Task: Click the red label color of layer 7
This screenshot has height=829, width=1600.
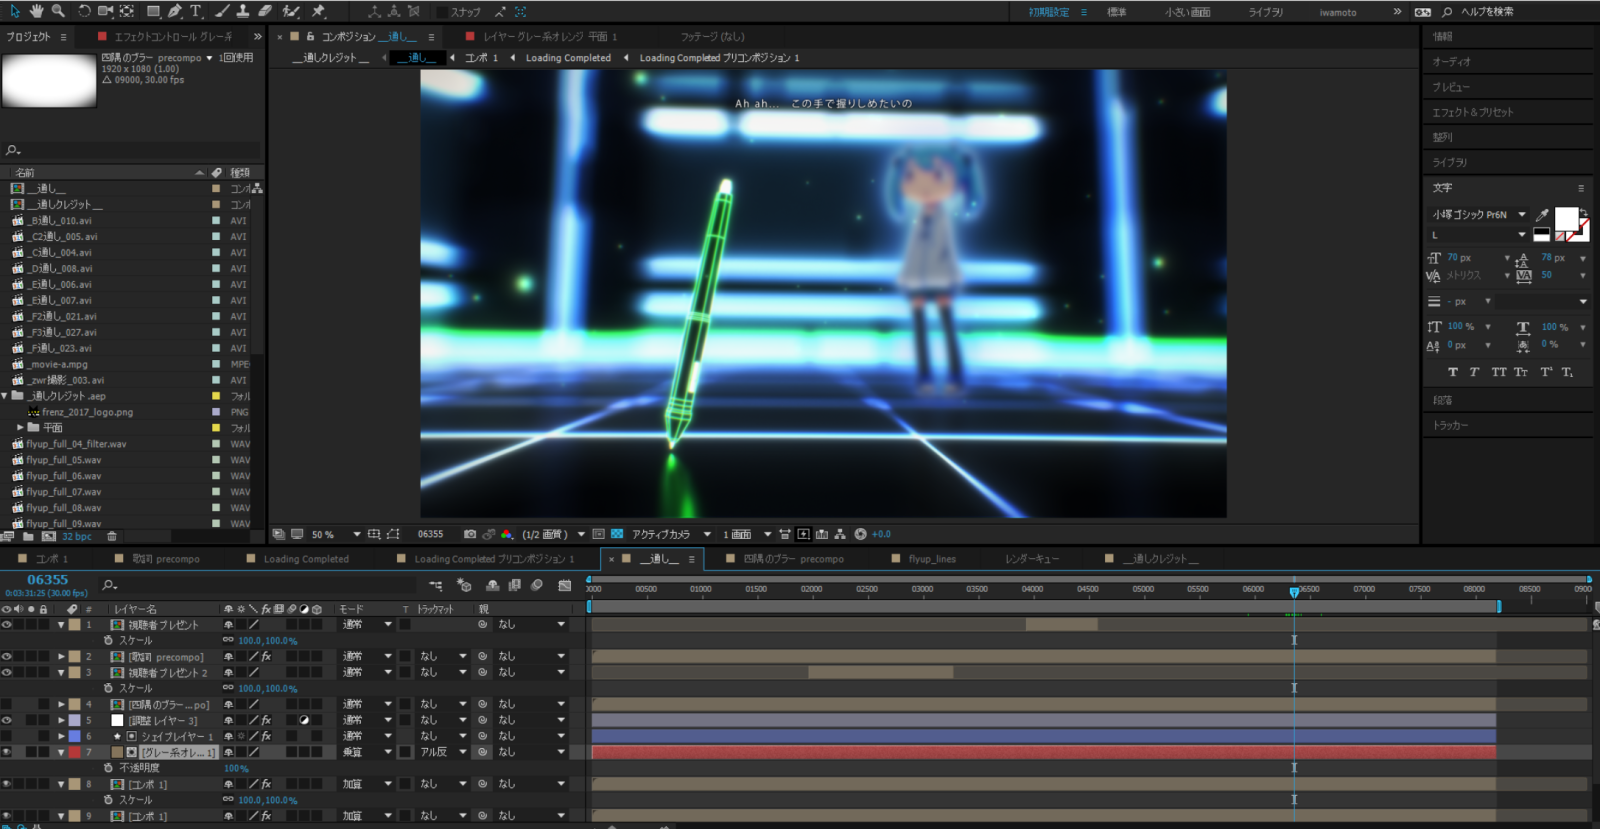Action: pyautogui.click(x=75, y=752)
